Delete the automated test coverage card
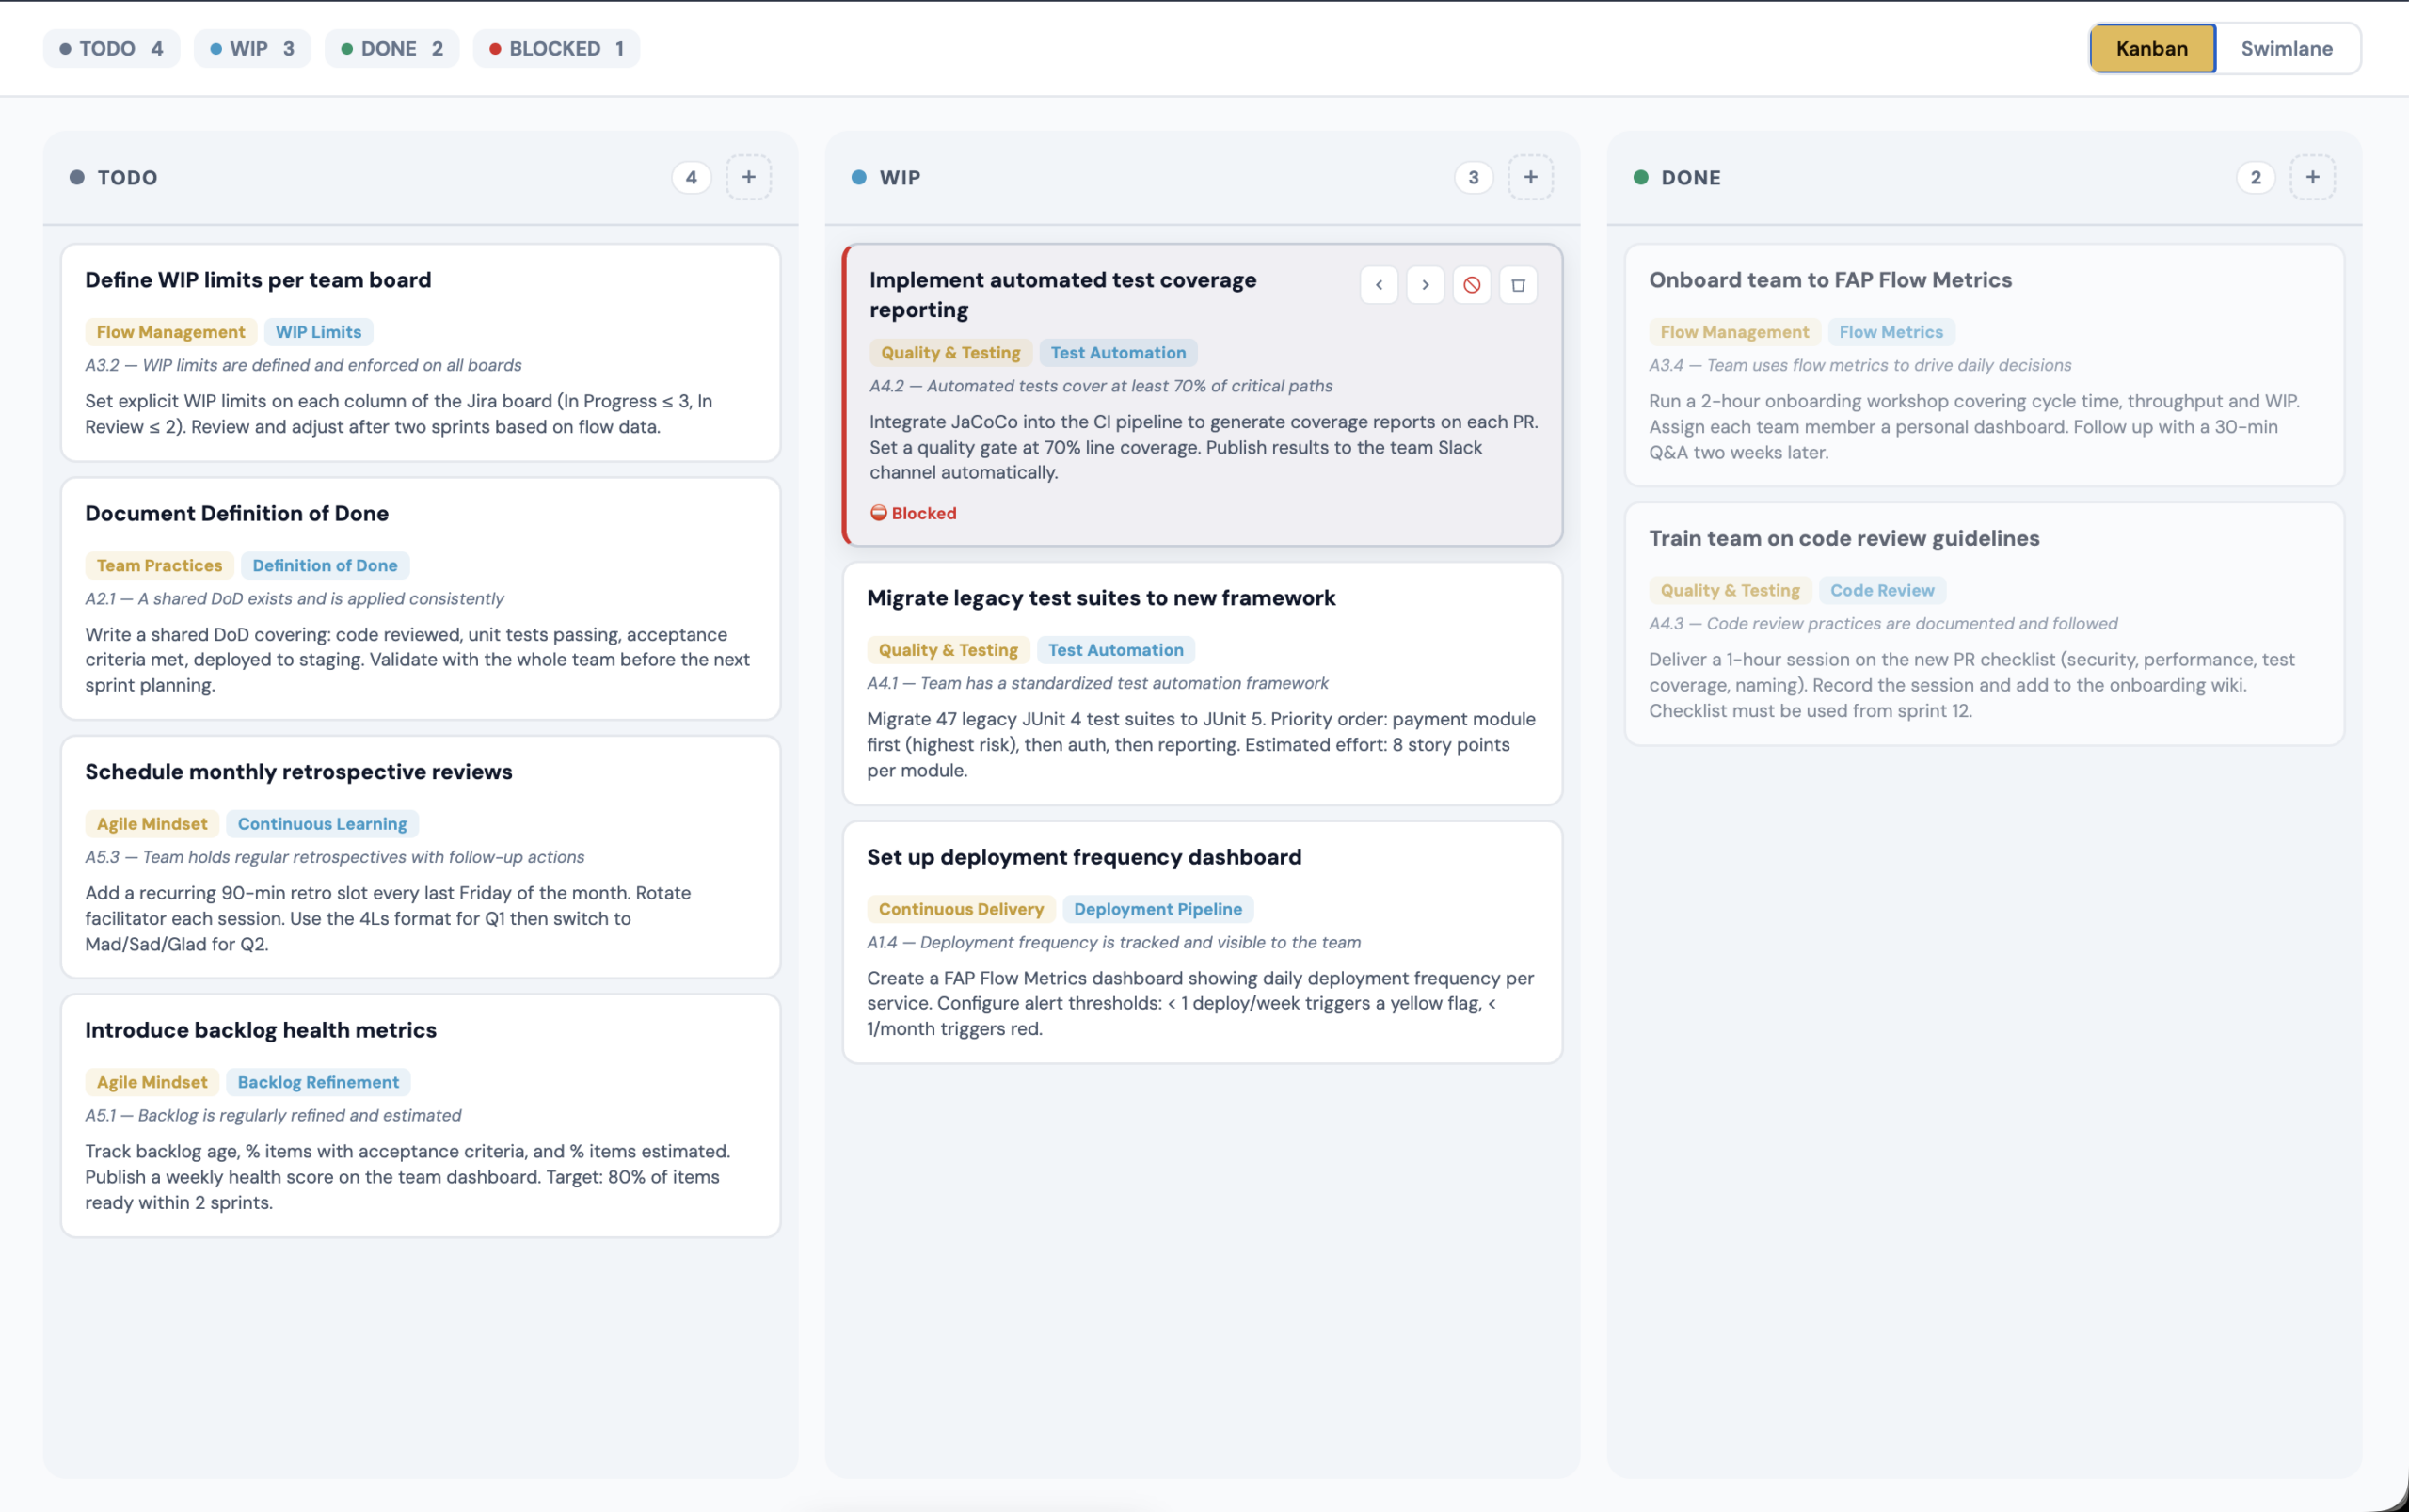Image resolution: width=2409 pixels, height=1512 pixels. pos(1518,285)
